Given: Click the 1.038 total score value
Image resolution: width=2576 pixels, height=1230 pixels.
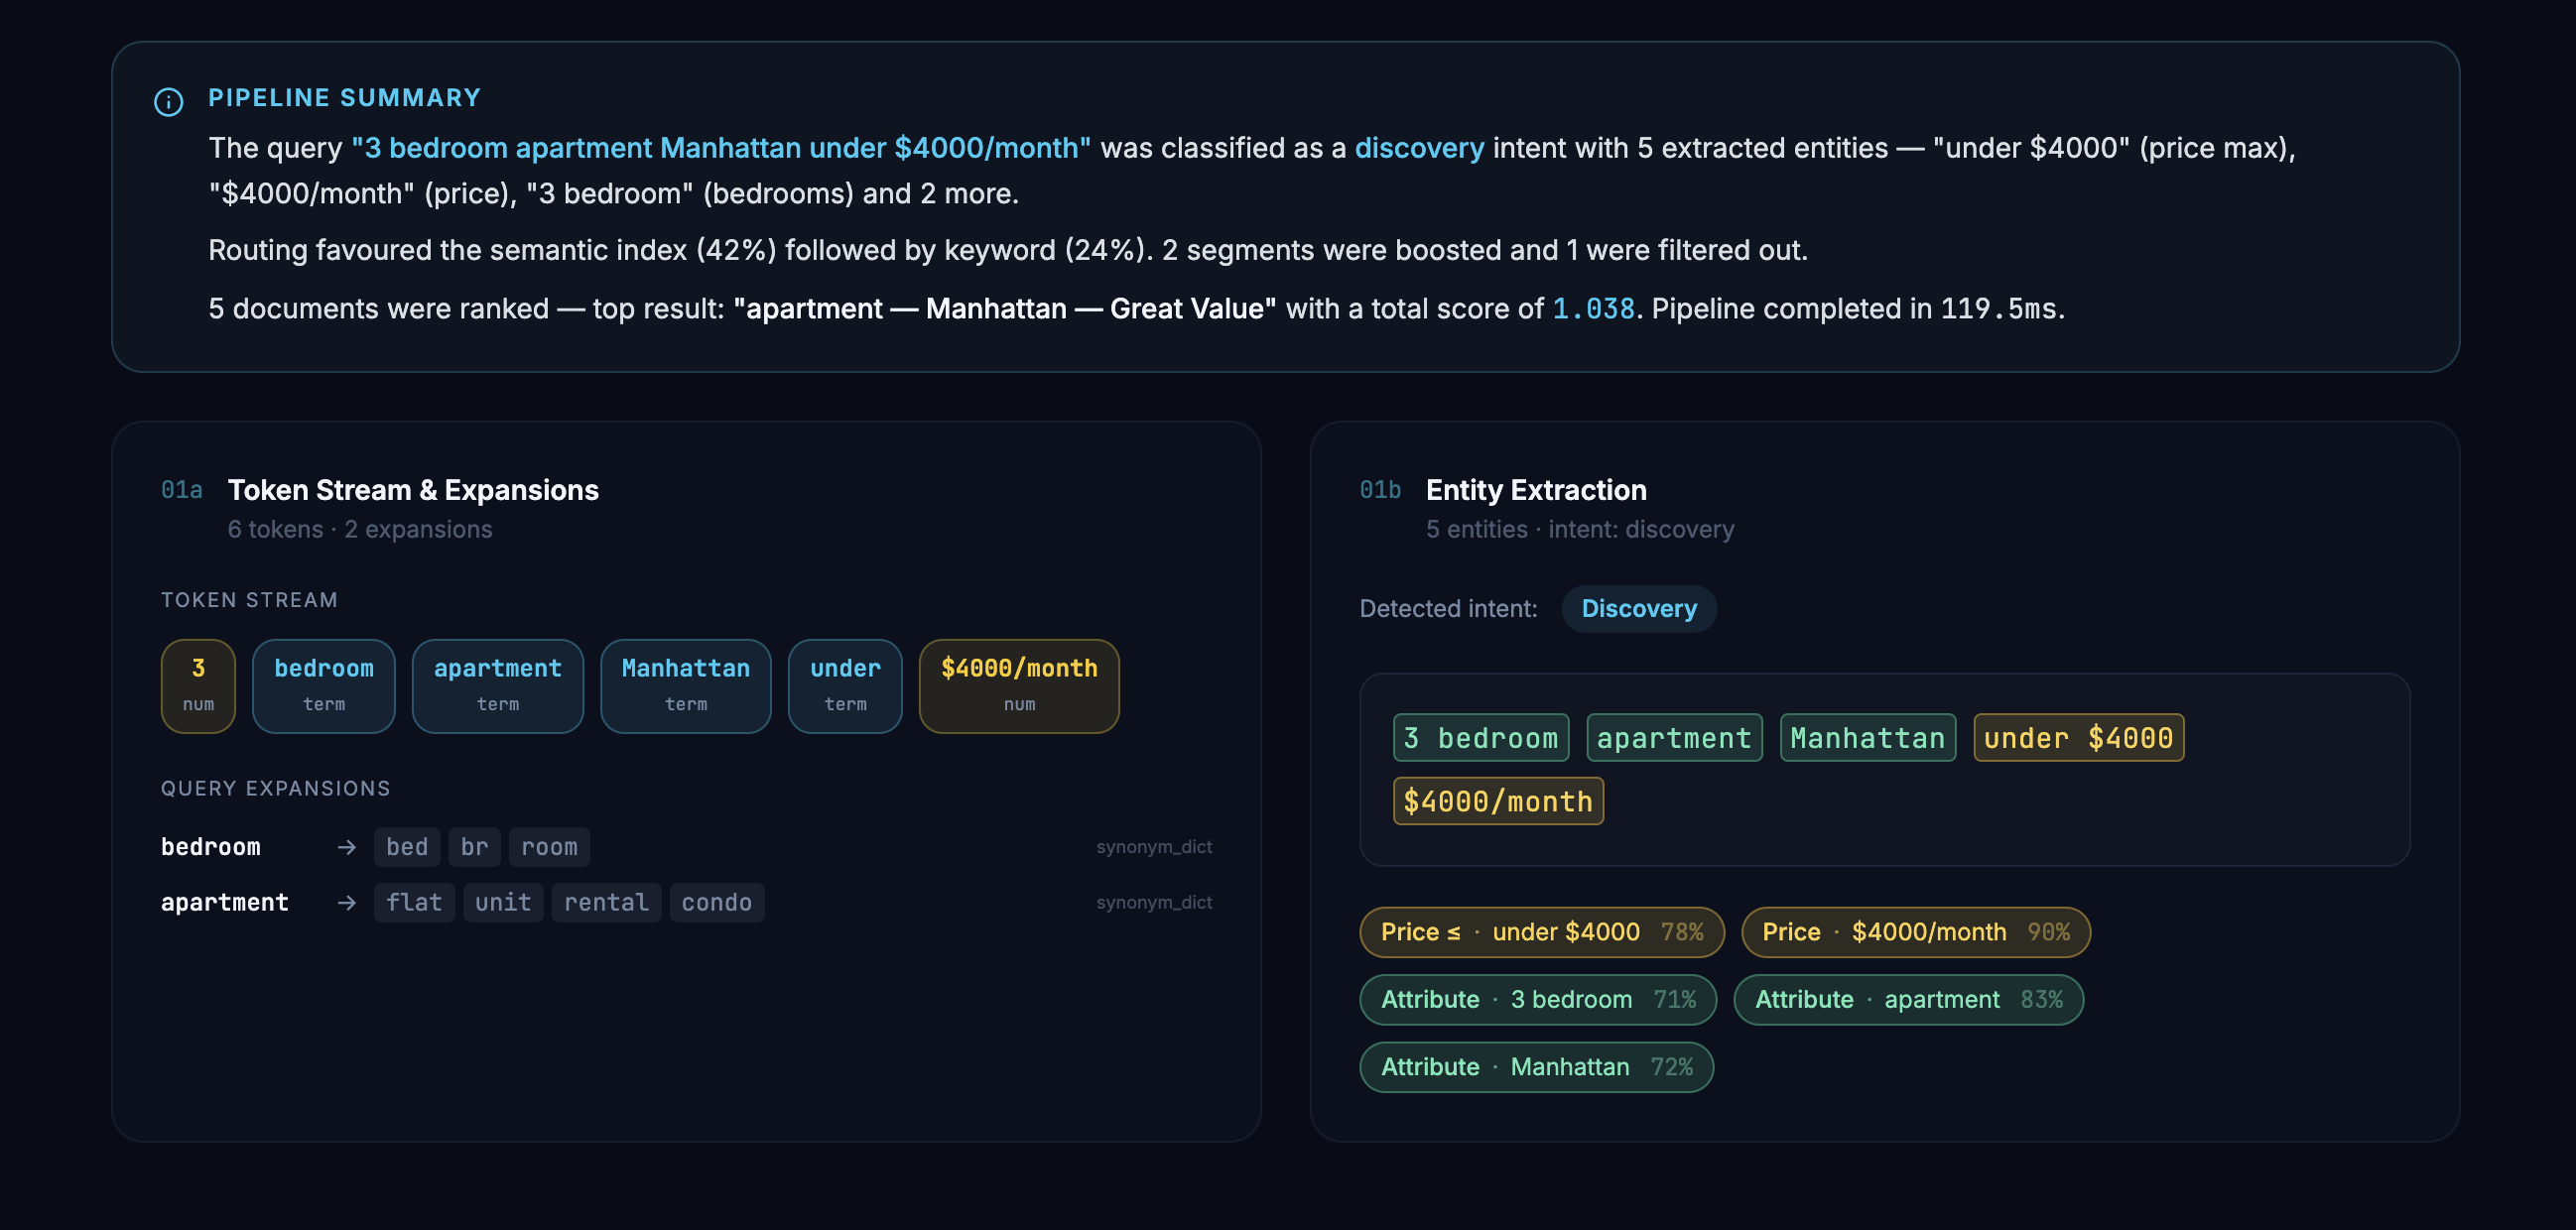Looking at the screenshot, I should [1592, 309].
